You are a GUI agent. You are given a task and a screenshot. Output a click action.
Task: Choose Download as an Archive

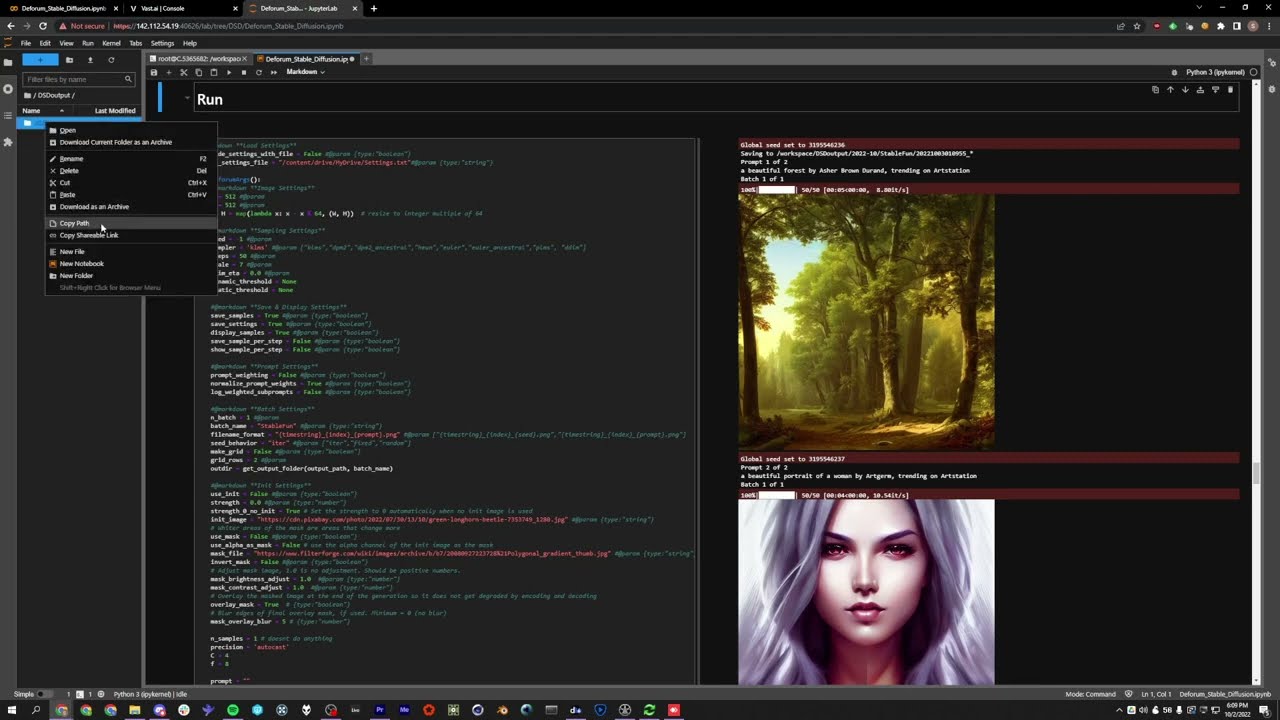(x=131, y=207)
